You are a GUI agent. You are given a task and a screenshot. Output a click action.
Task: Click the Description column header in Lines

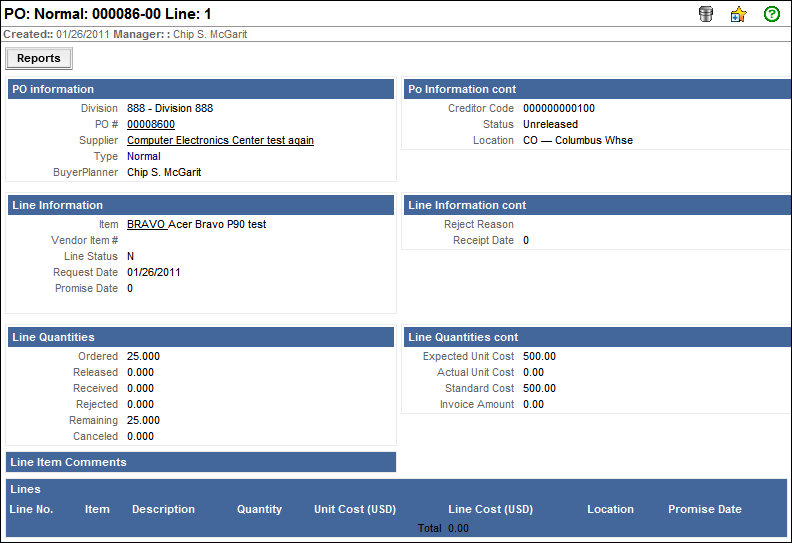(163, 509)
